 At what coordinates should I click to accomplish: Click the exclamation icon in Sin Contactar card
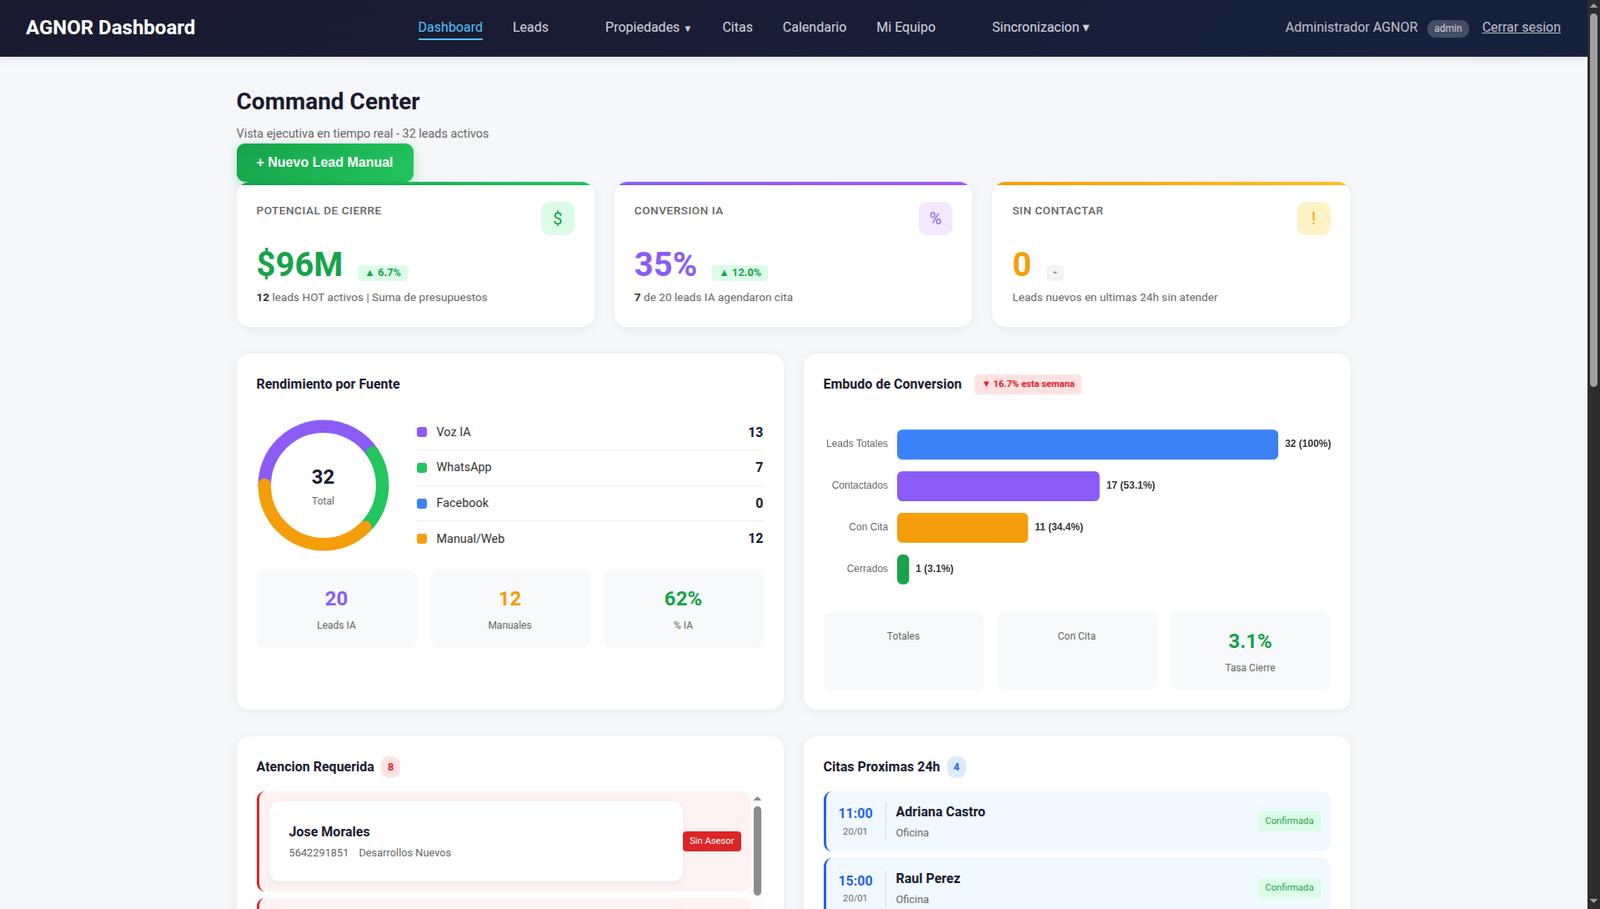(x=1313, y=218)
